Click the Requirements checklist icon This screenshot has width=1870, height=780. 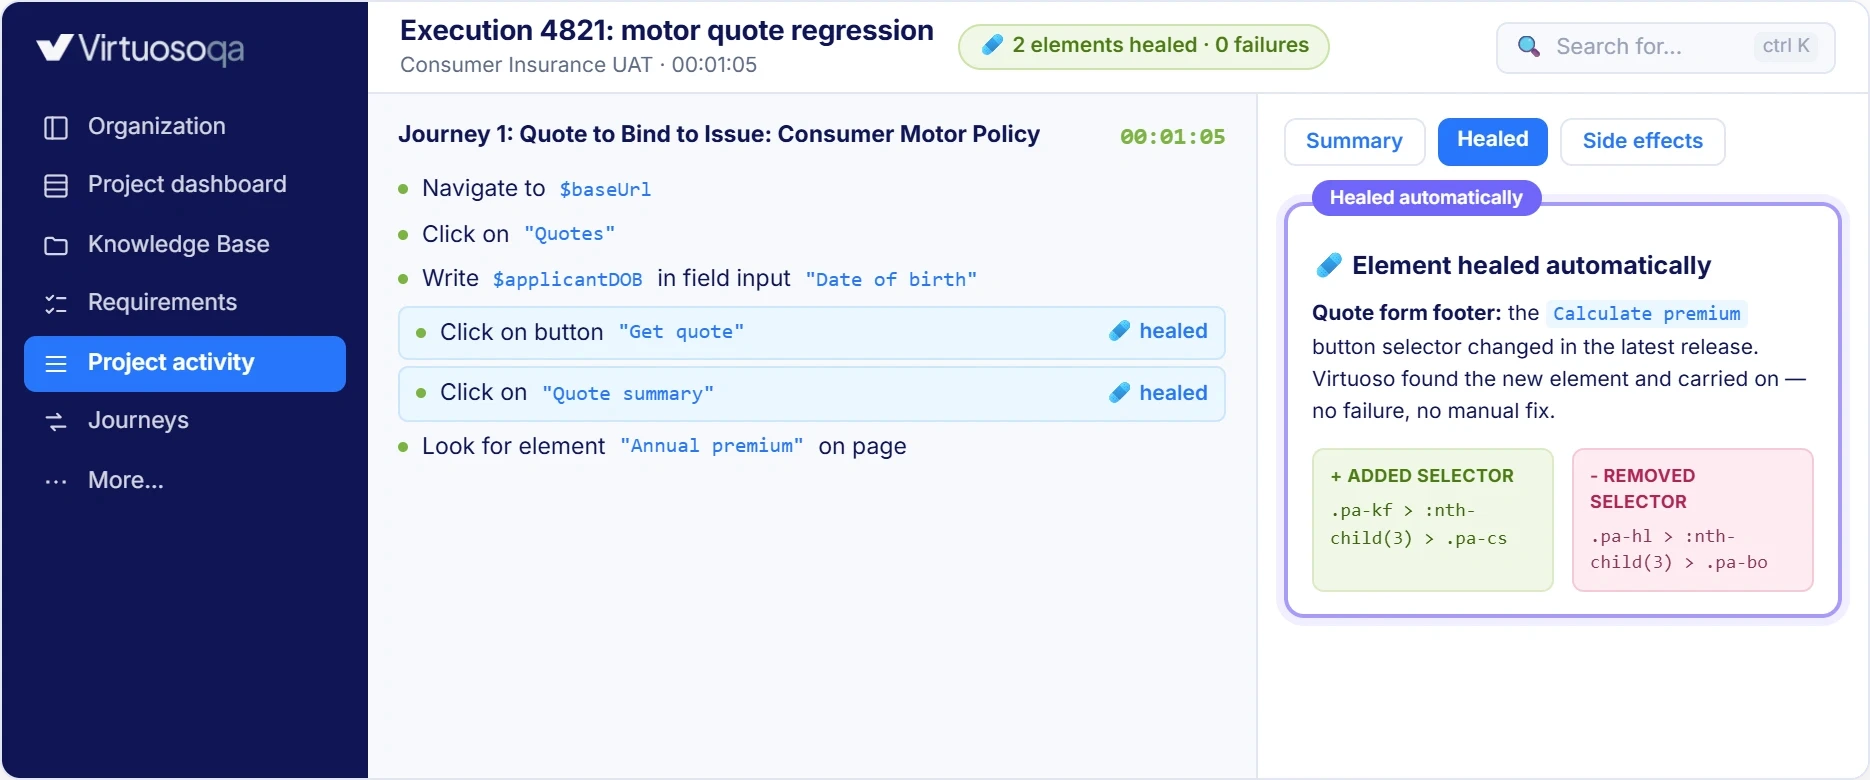pyautogui.click(x=56, y=303)
